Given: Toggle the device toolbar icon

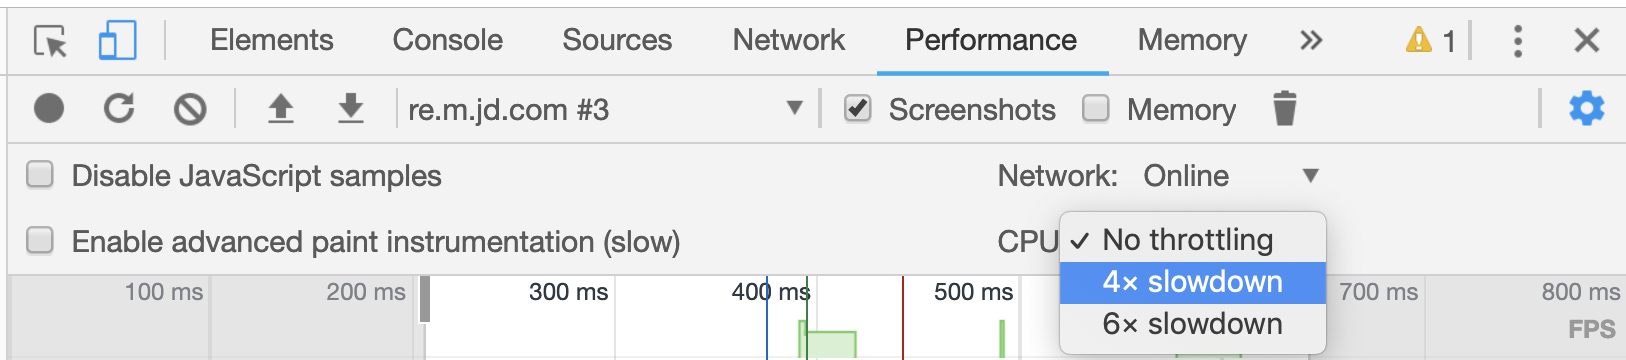Looking at the screenshot, I should click(x=117, y=41).
